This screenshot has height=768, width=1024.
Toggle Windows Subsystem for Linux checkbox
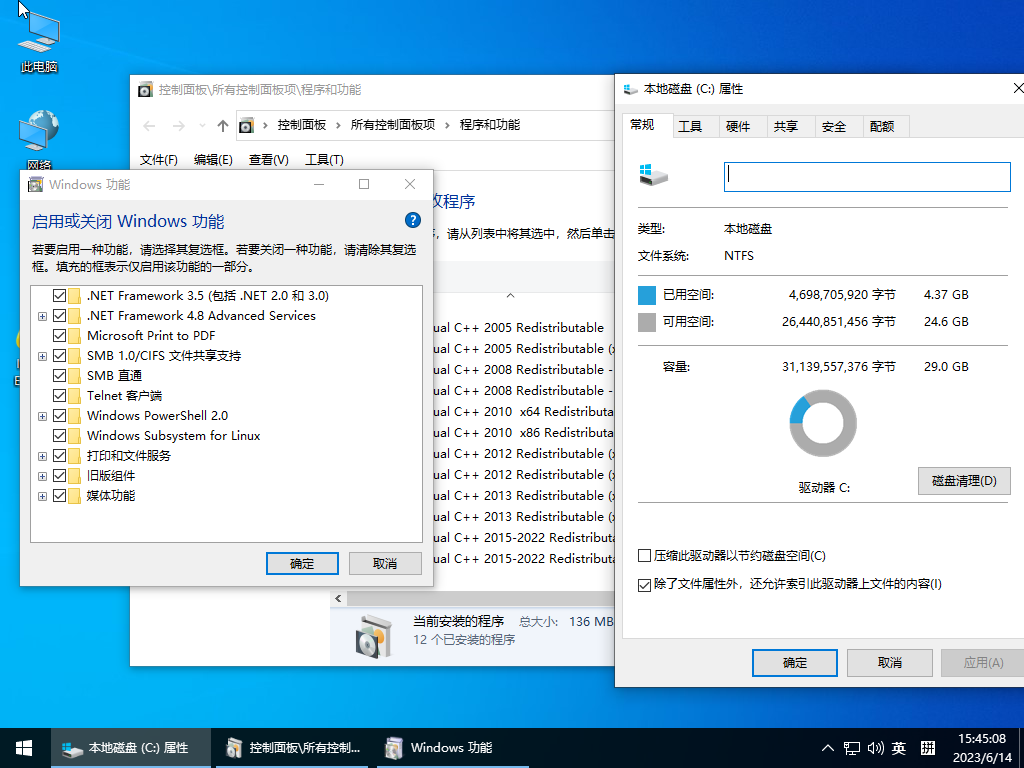[59, 436]
